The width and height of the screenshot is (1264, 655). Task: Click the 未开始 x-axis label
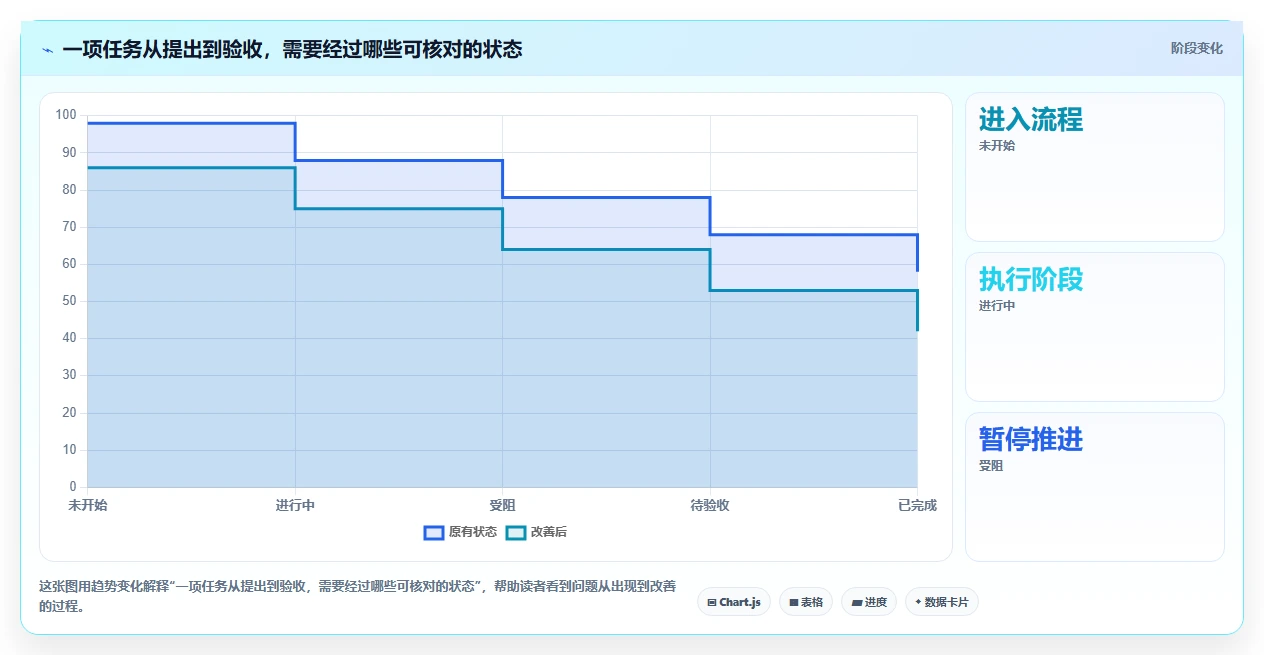tap(88, 505)
